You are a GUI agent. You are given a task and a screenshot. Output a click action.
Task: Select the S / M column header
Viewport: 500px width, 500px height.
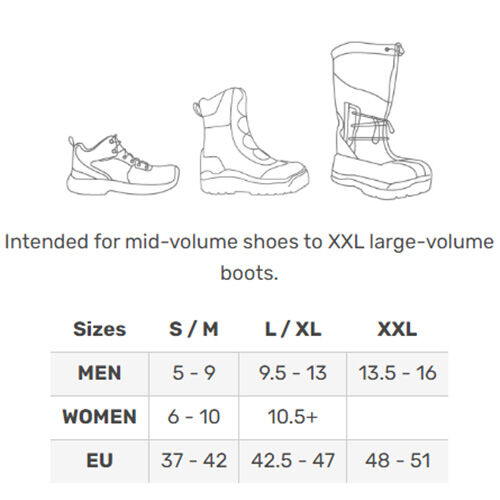(x=194, y=329)
